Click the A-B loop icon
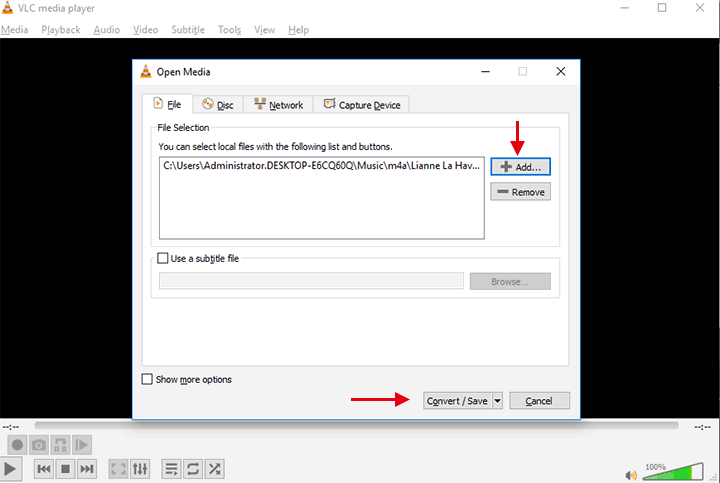Screen dimensions: 720x483 [x=60, y=445]
